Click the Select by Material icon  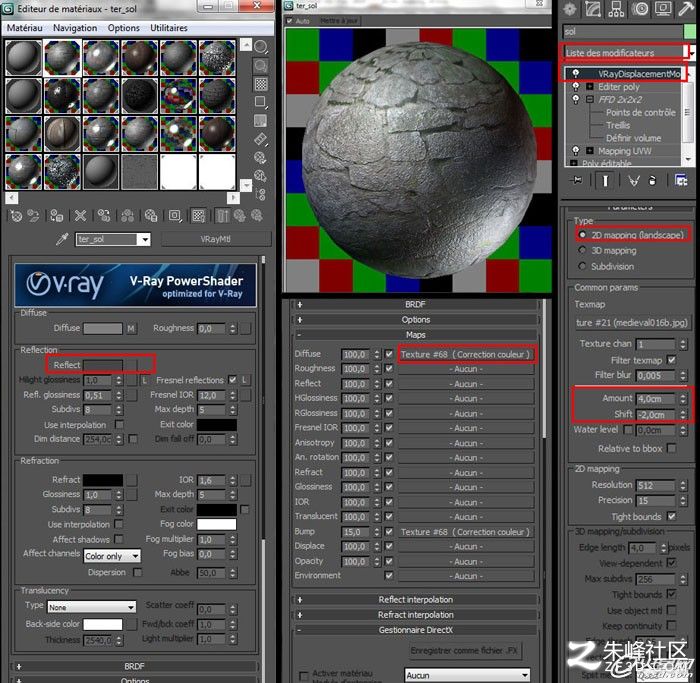(x=261, y=176)
